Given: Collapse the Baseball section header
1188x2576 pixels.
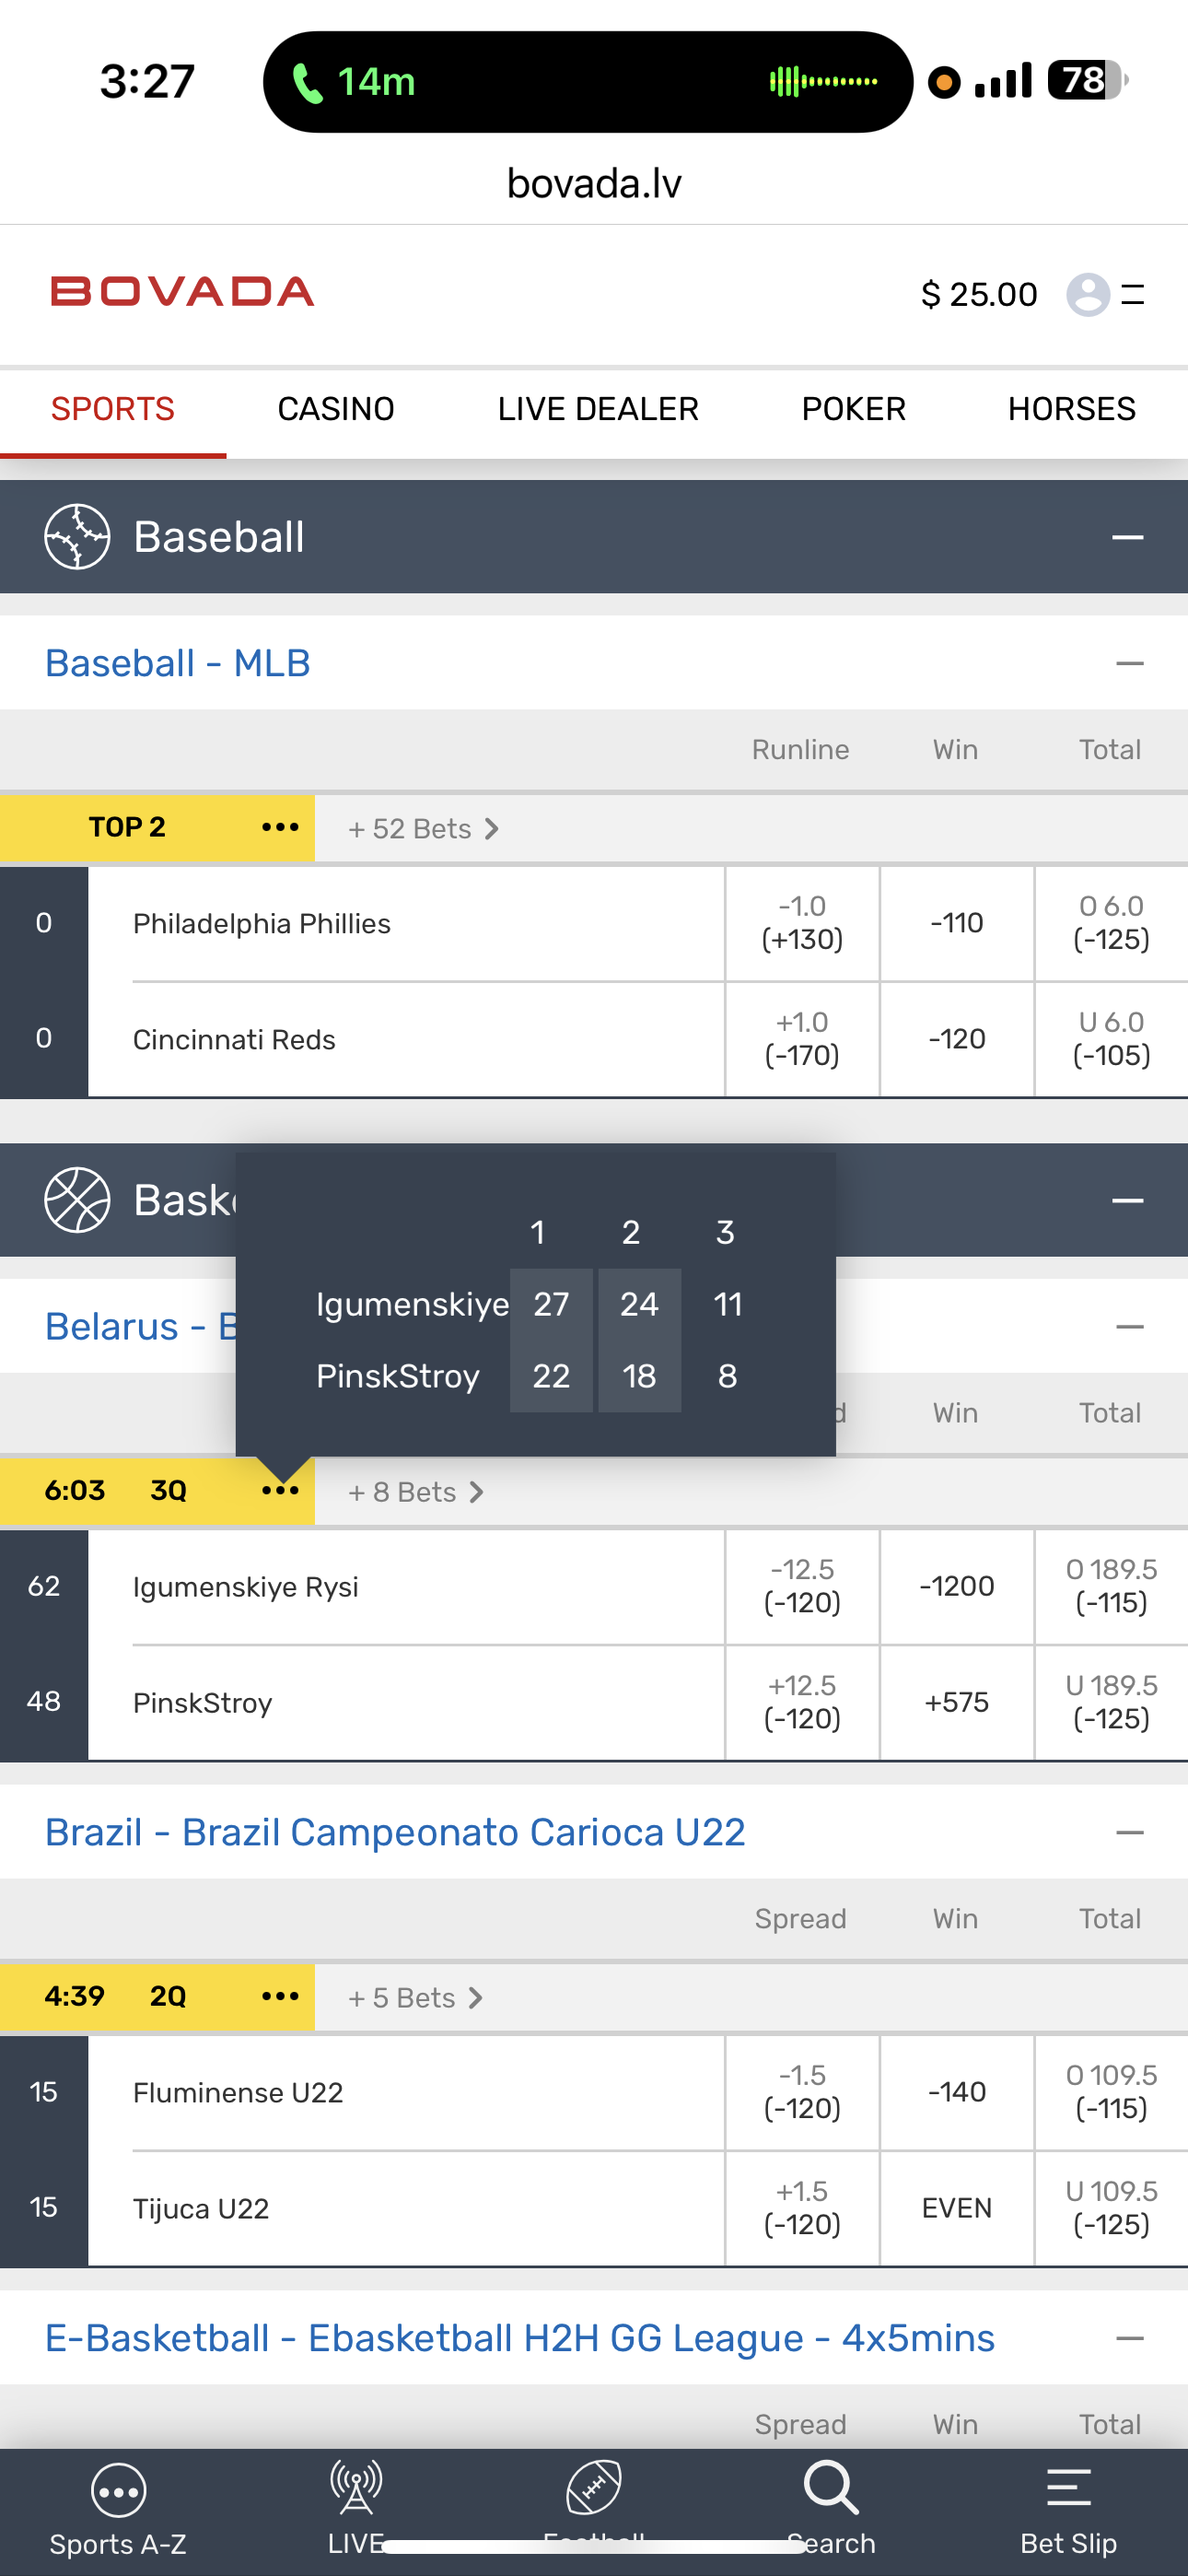Looking at the screenshot, I should (1127, 537).
